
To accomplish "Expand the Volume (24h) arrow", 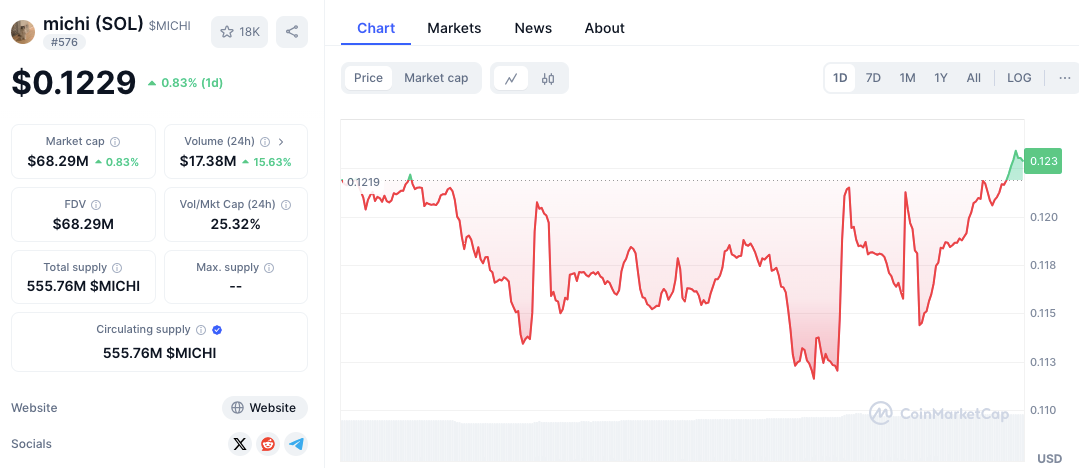I will [281, 142].
